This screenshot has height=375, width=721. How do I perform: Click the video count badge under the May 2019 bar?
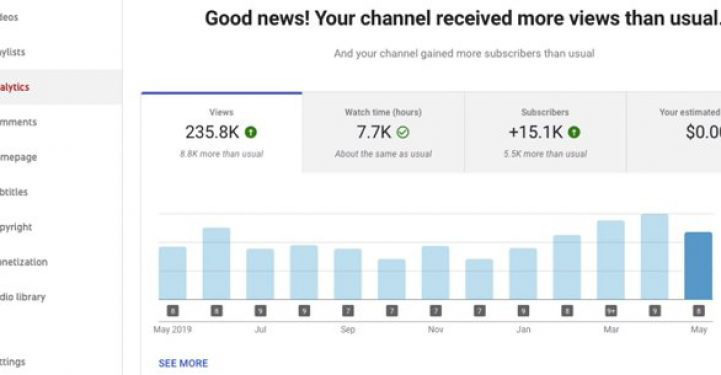[x=172, y=311]
